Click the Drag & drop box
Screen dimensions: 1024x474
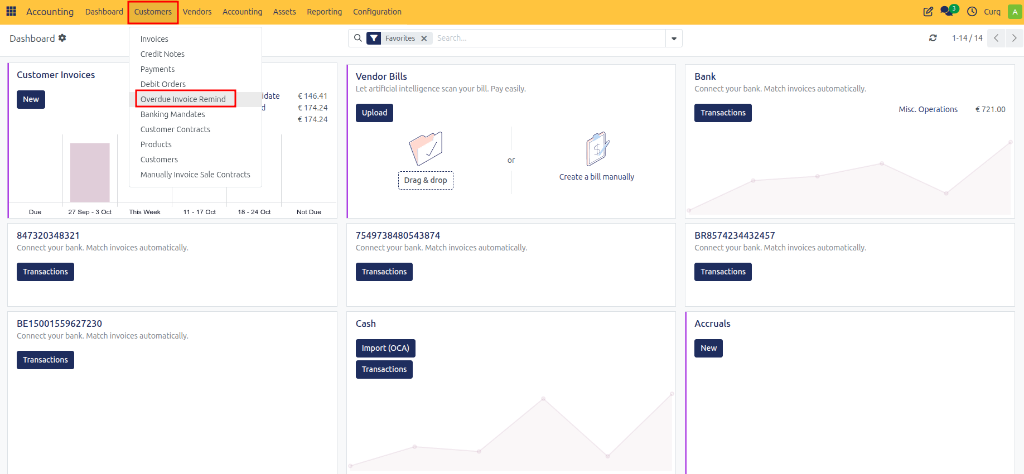(425, 180)
